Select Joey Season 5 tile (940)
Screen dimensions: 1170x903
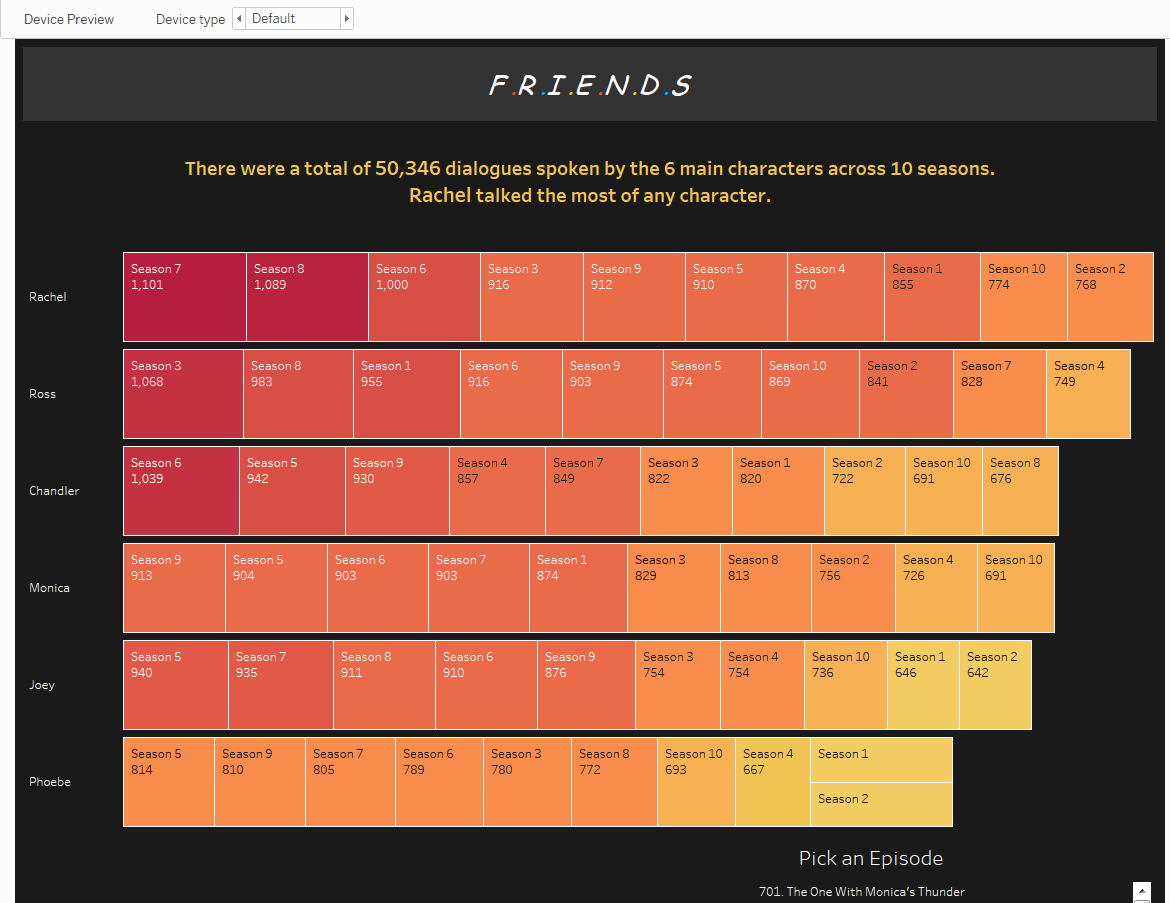(x=176, y=685)
